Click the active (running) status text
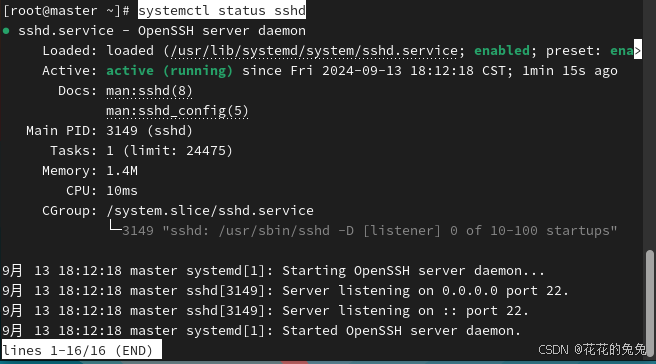The height and width of the screenshot is (364, 656). click(169, 71)
